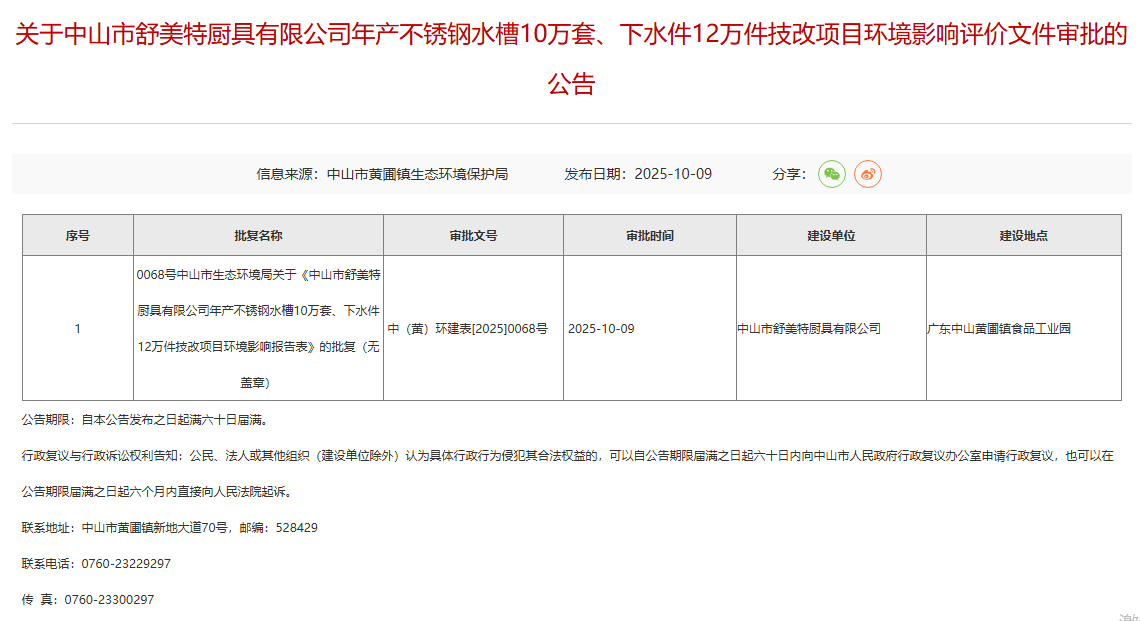Click the 建设地点 column header
1140x621 pixels.
pos(1023,236)
